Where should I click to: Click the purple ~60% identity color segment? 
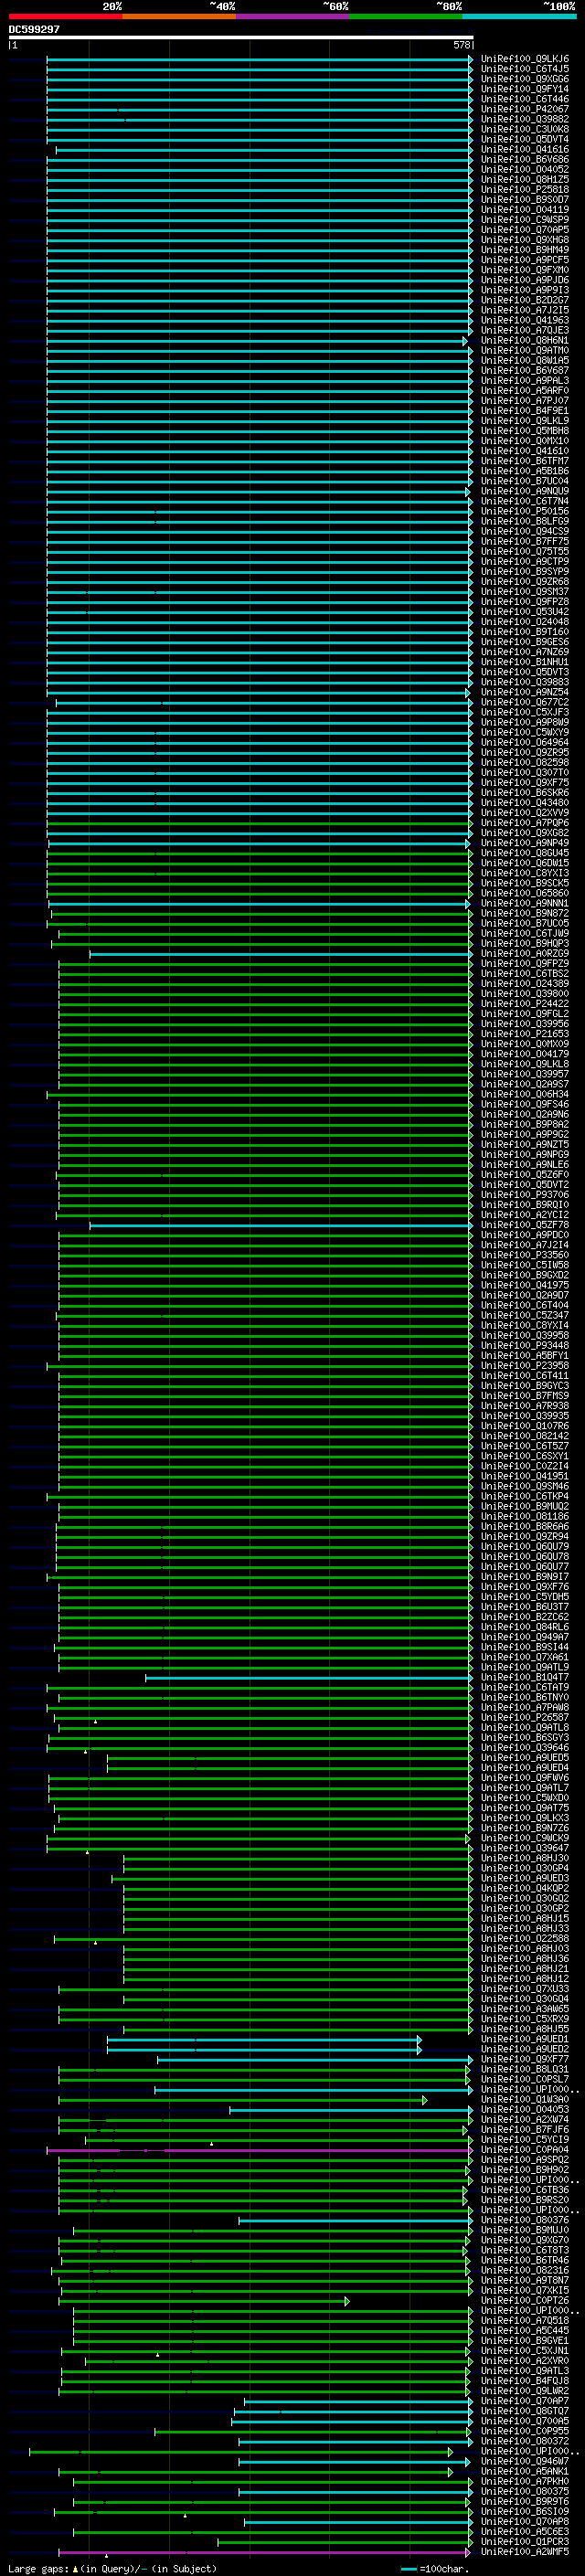pyautogui.click(x=292, y=16)
